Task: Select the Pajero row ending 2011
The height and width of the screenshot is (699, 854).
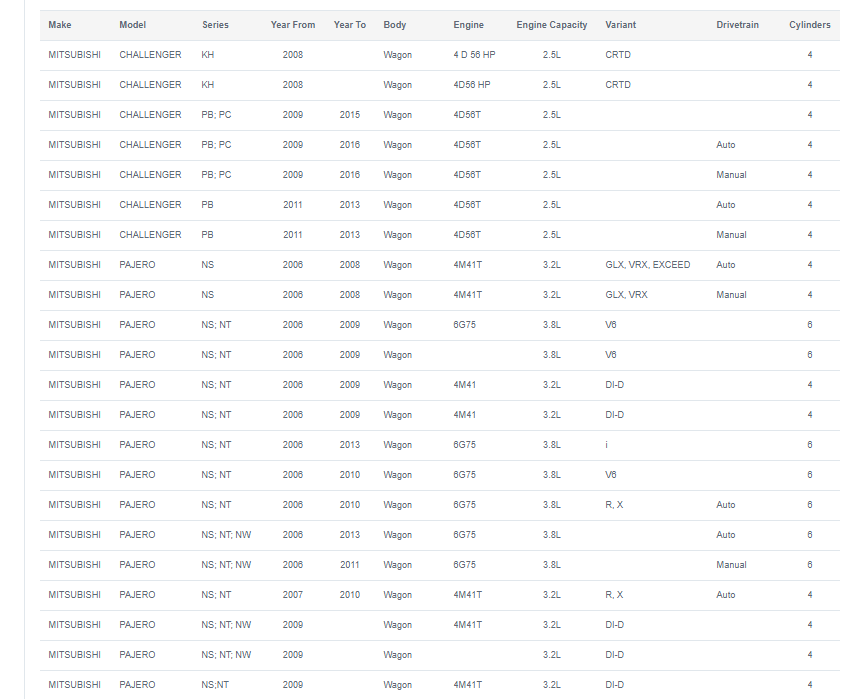Action: (440, 565)
